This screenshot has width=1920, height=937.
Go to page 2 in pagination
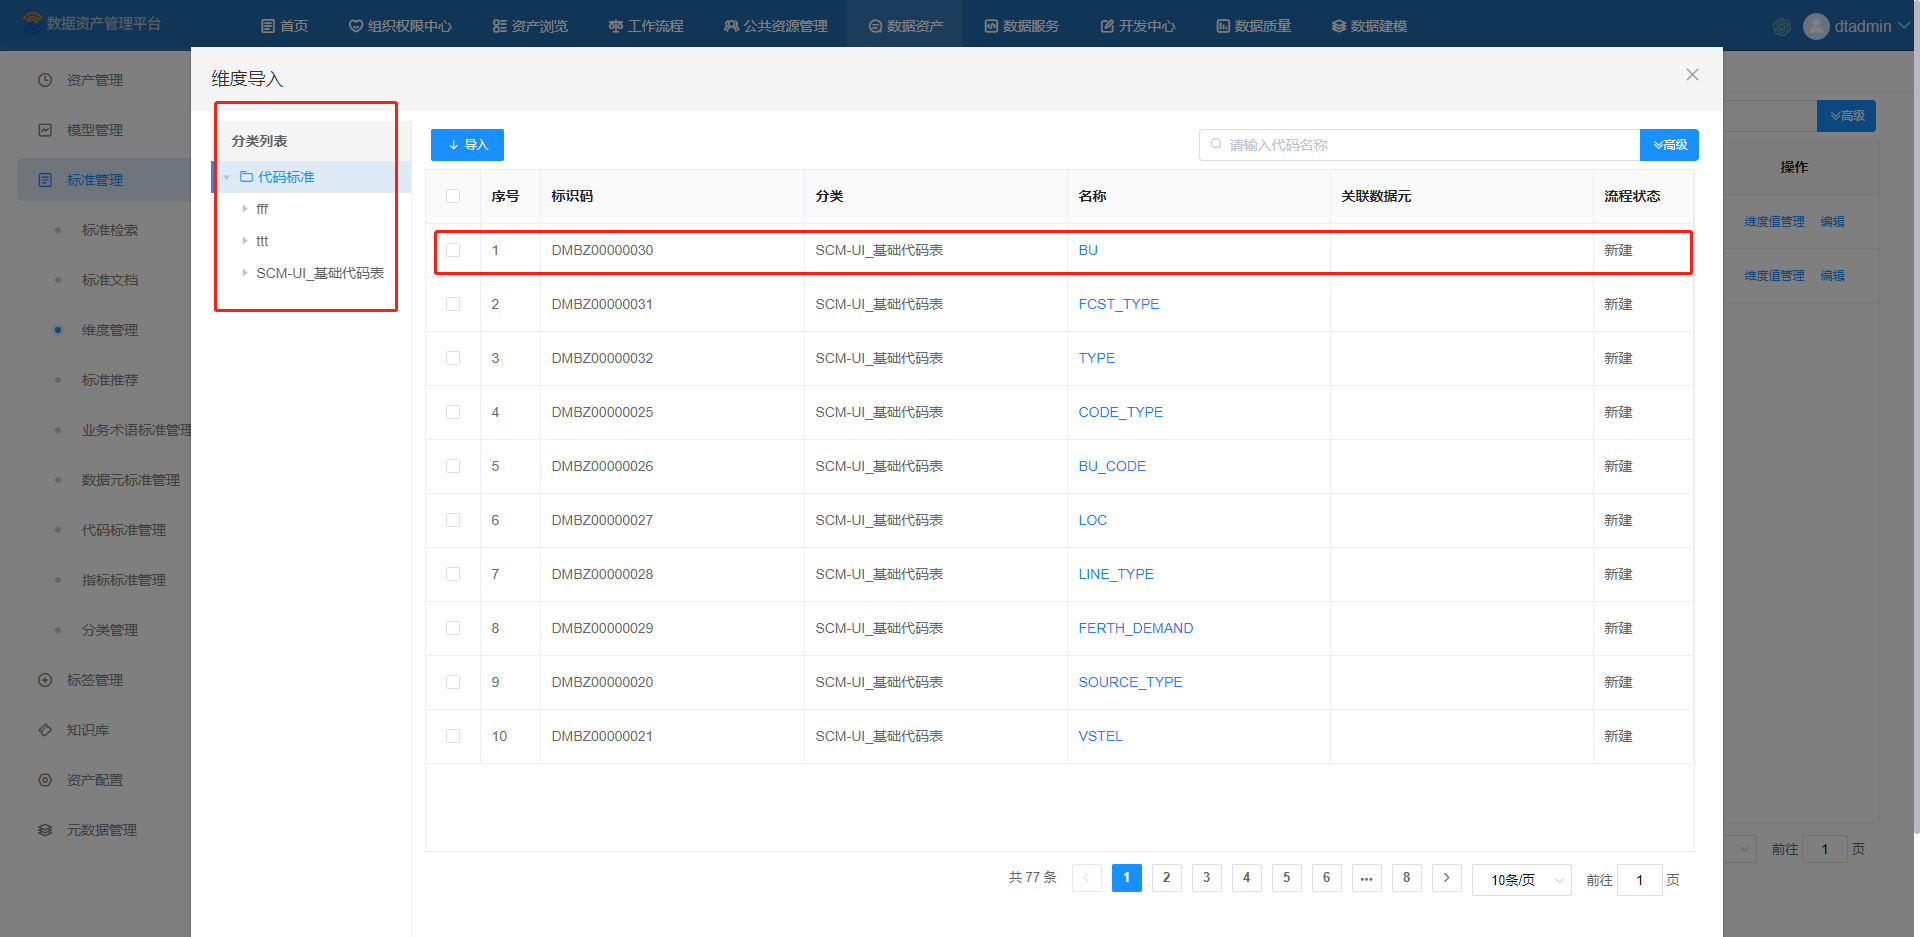(x=1166, y=878)
